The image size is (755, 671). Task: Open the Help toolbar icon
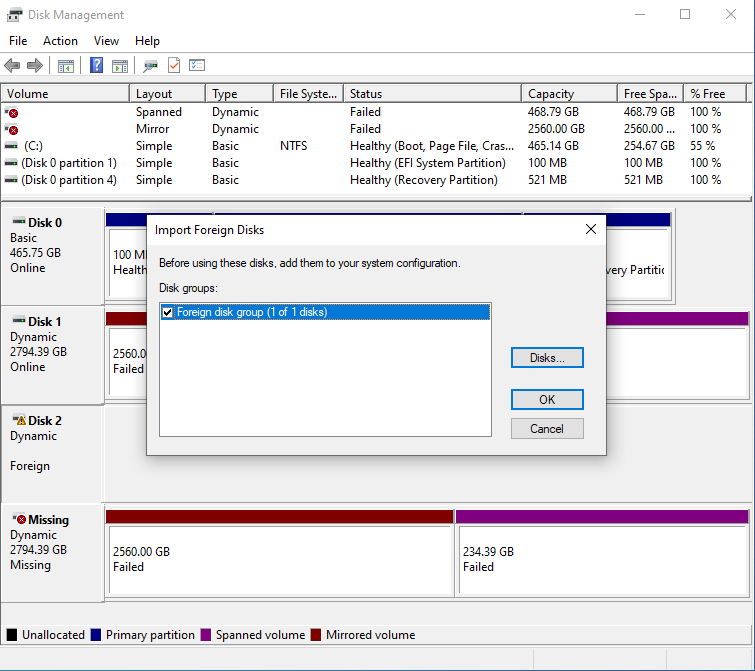96,65
